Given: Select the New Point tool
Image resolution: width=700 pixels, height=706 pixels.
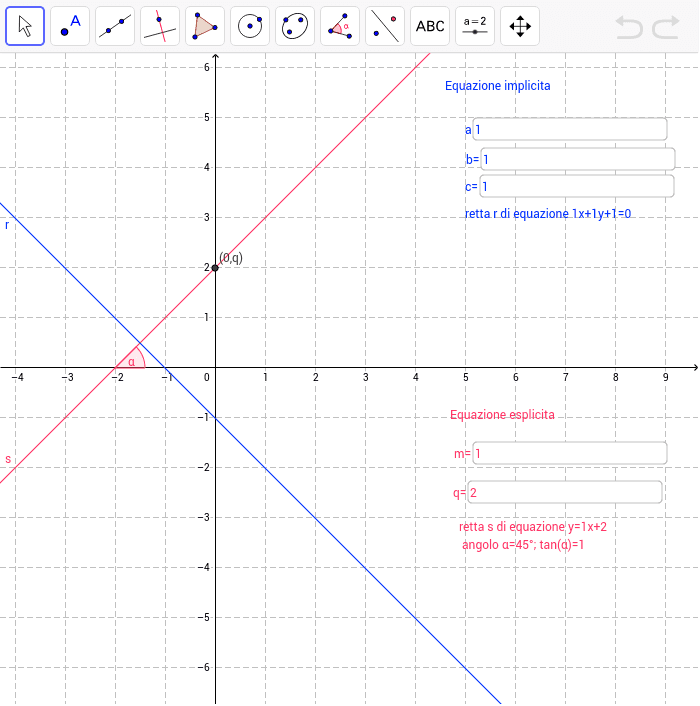Looking at the screenshot, I should [x=70, y=26].
